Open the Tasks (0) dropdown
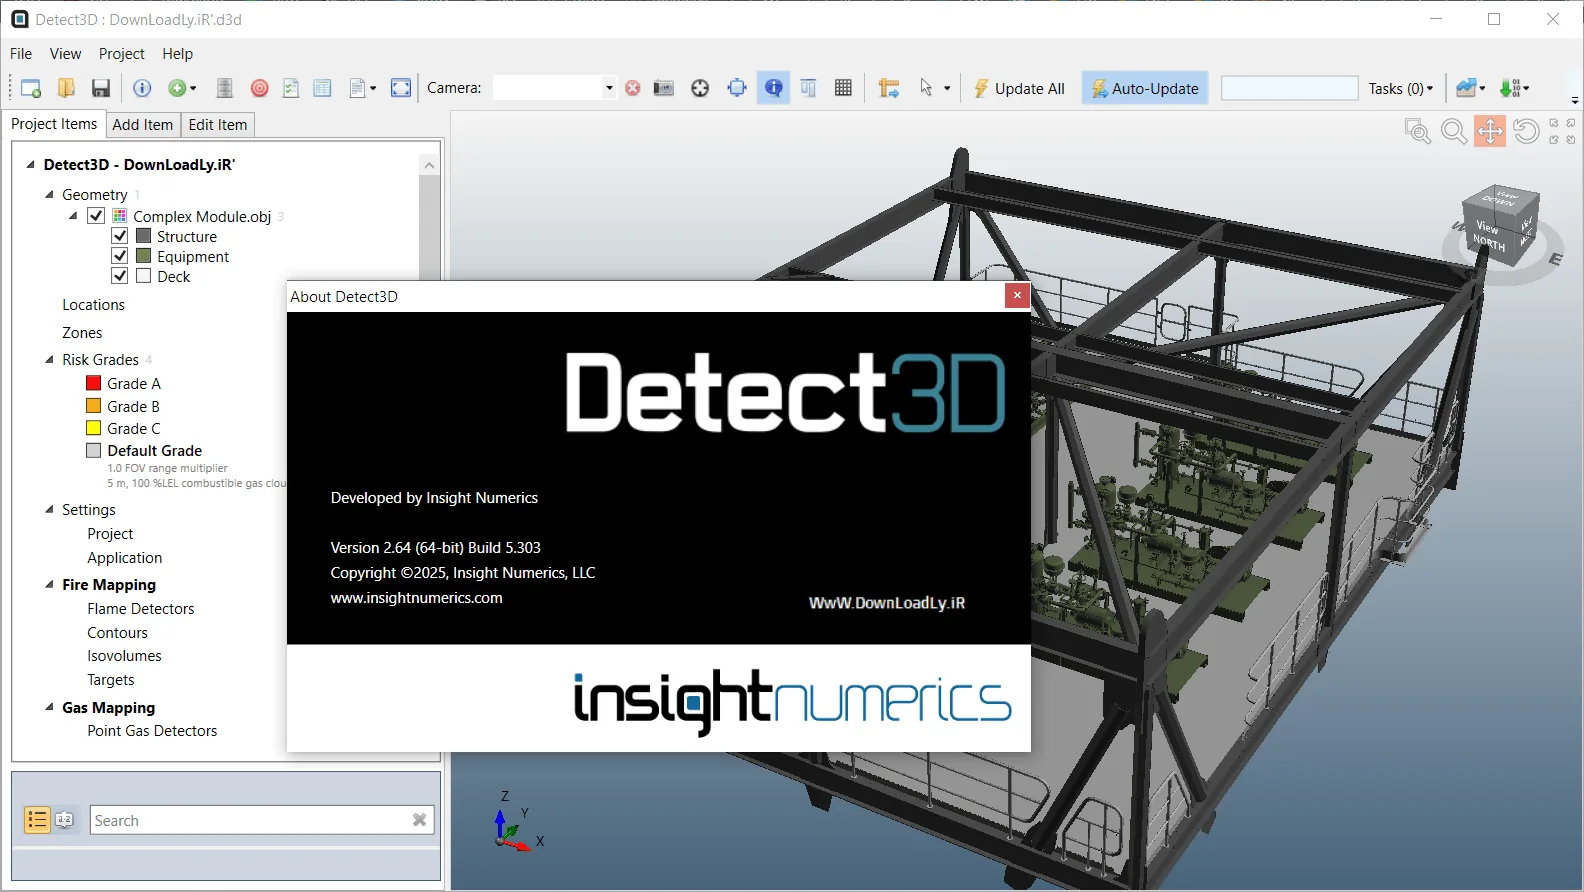The image size is (1584, 892). 1401,88
